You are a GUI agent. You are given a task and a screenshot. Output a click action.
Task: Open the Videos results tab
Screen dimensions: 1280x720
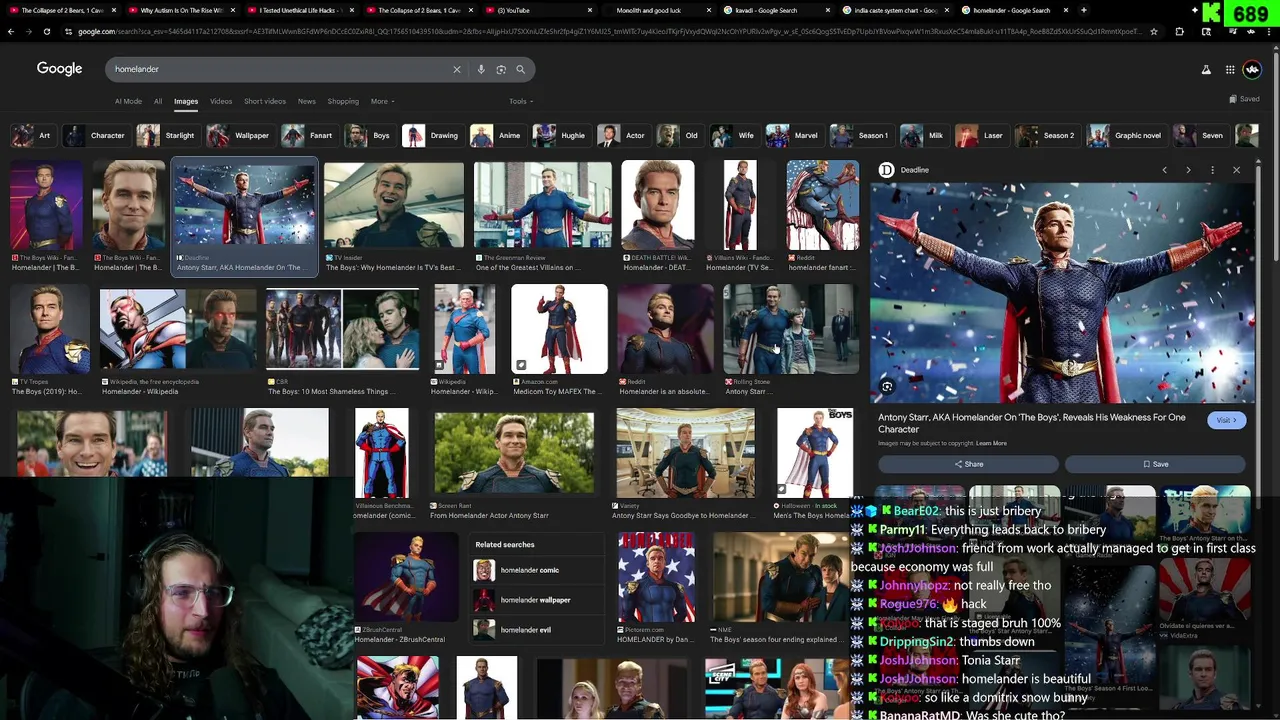click(221, 101)
